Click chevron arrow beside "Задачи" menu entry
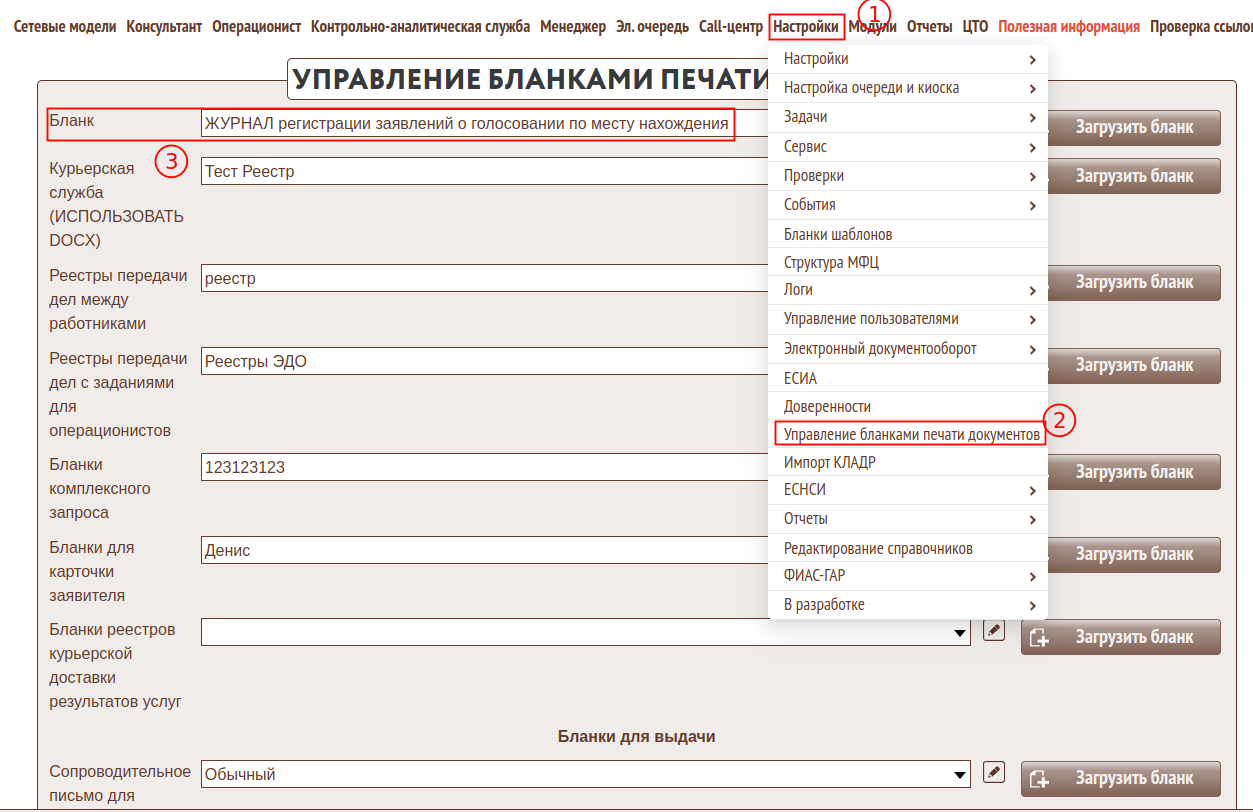Image resolution: width=1253 pixels, height=812 pixels. point(1032,118)
